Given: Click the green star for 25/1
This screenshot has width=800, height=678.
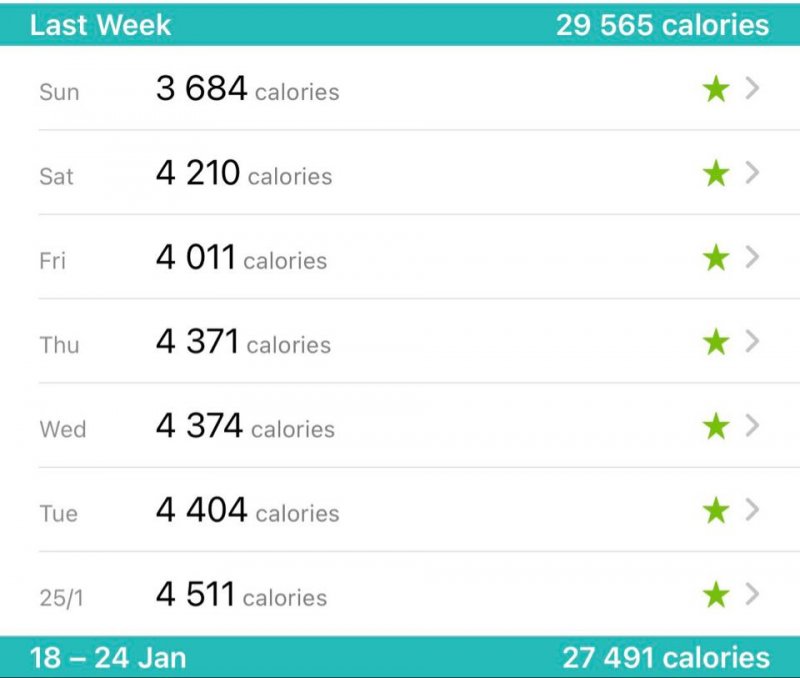Looking at the screenshot, I should tap(716, 594).
